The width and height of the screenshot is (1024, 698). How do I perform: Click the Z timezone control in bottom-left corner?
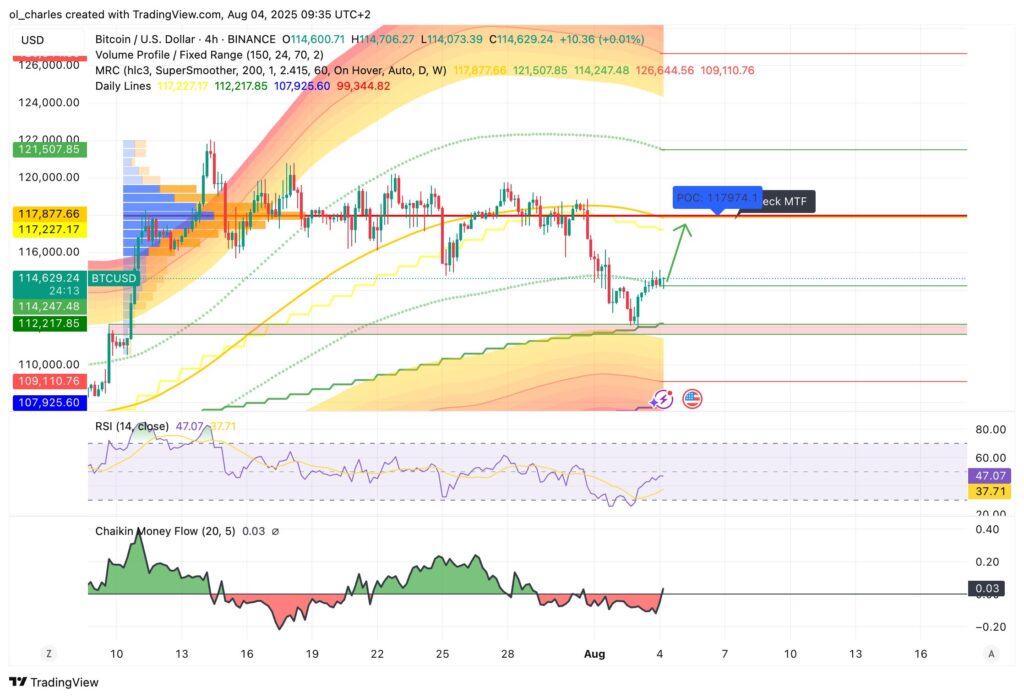[x=48, y=652]
